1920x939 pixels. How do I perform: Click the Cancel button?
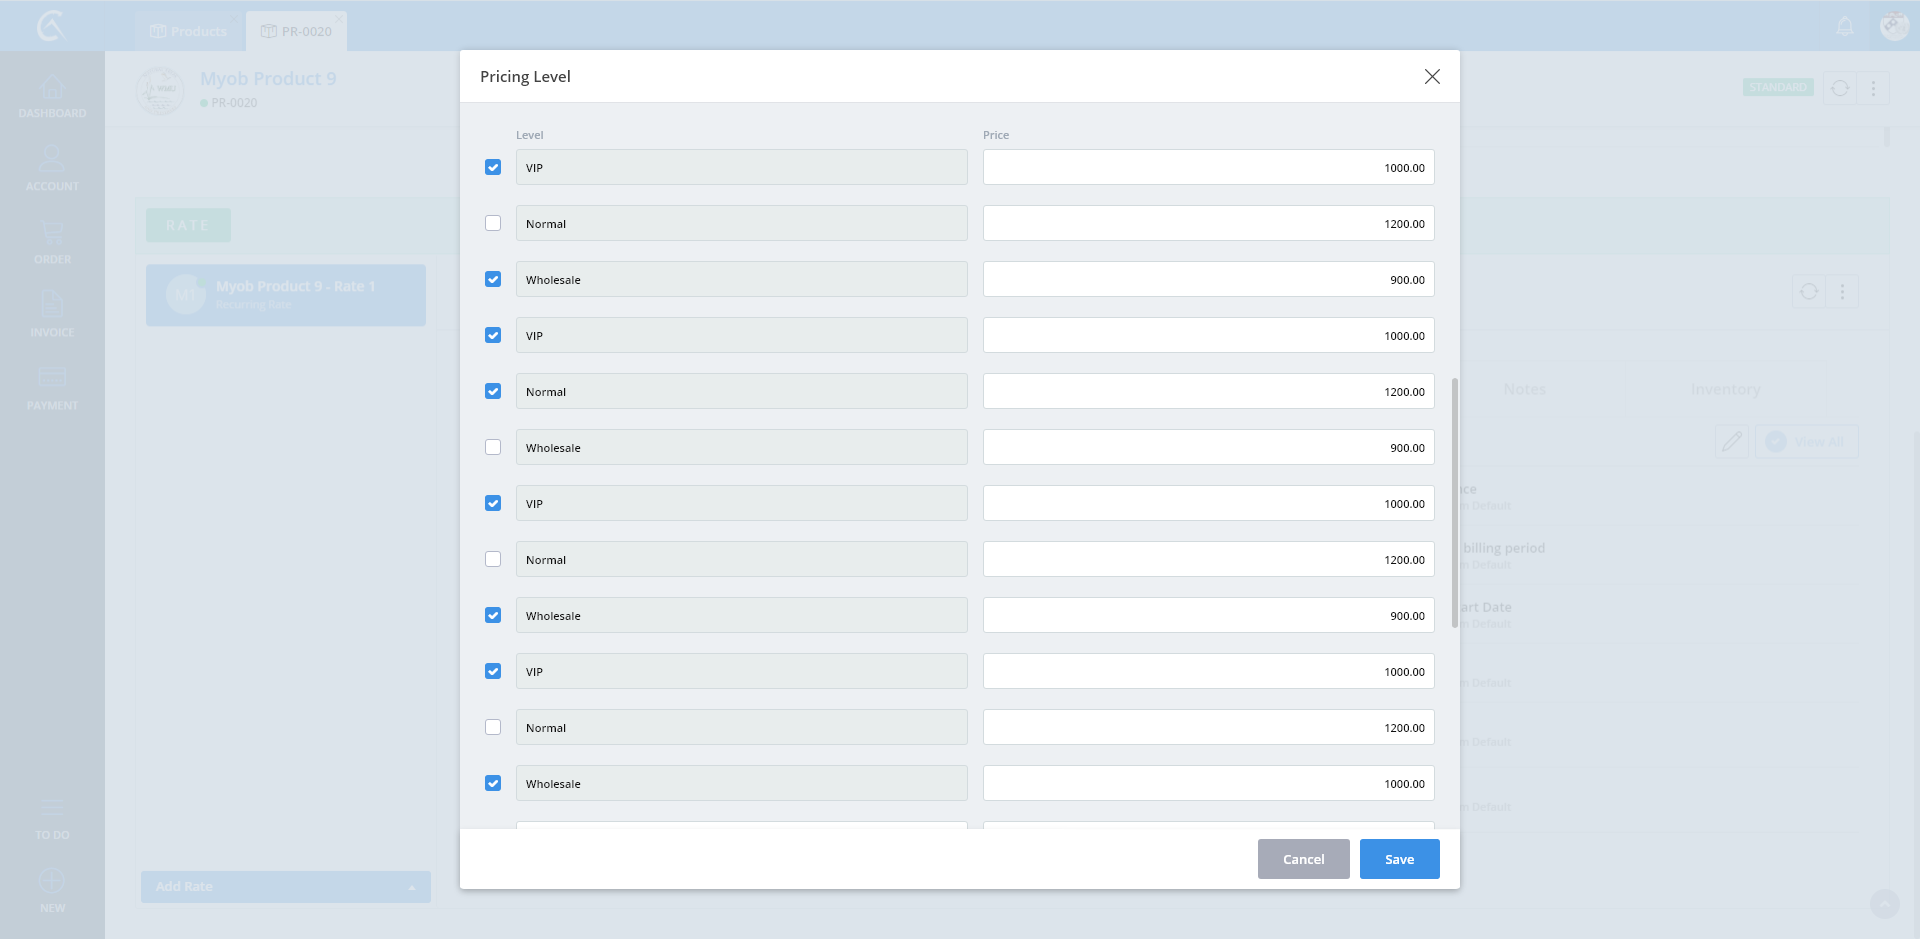point(1303,859)
